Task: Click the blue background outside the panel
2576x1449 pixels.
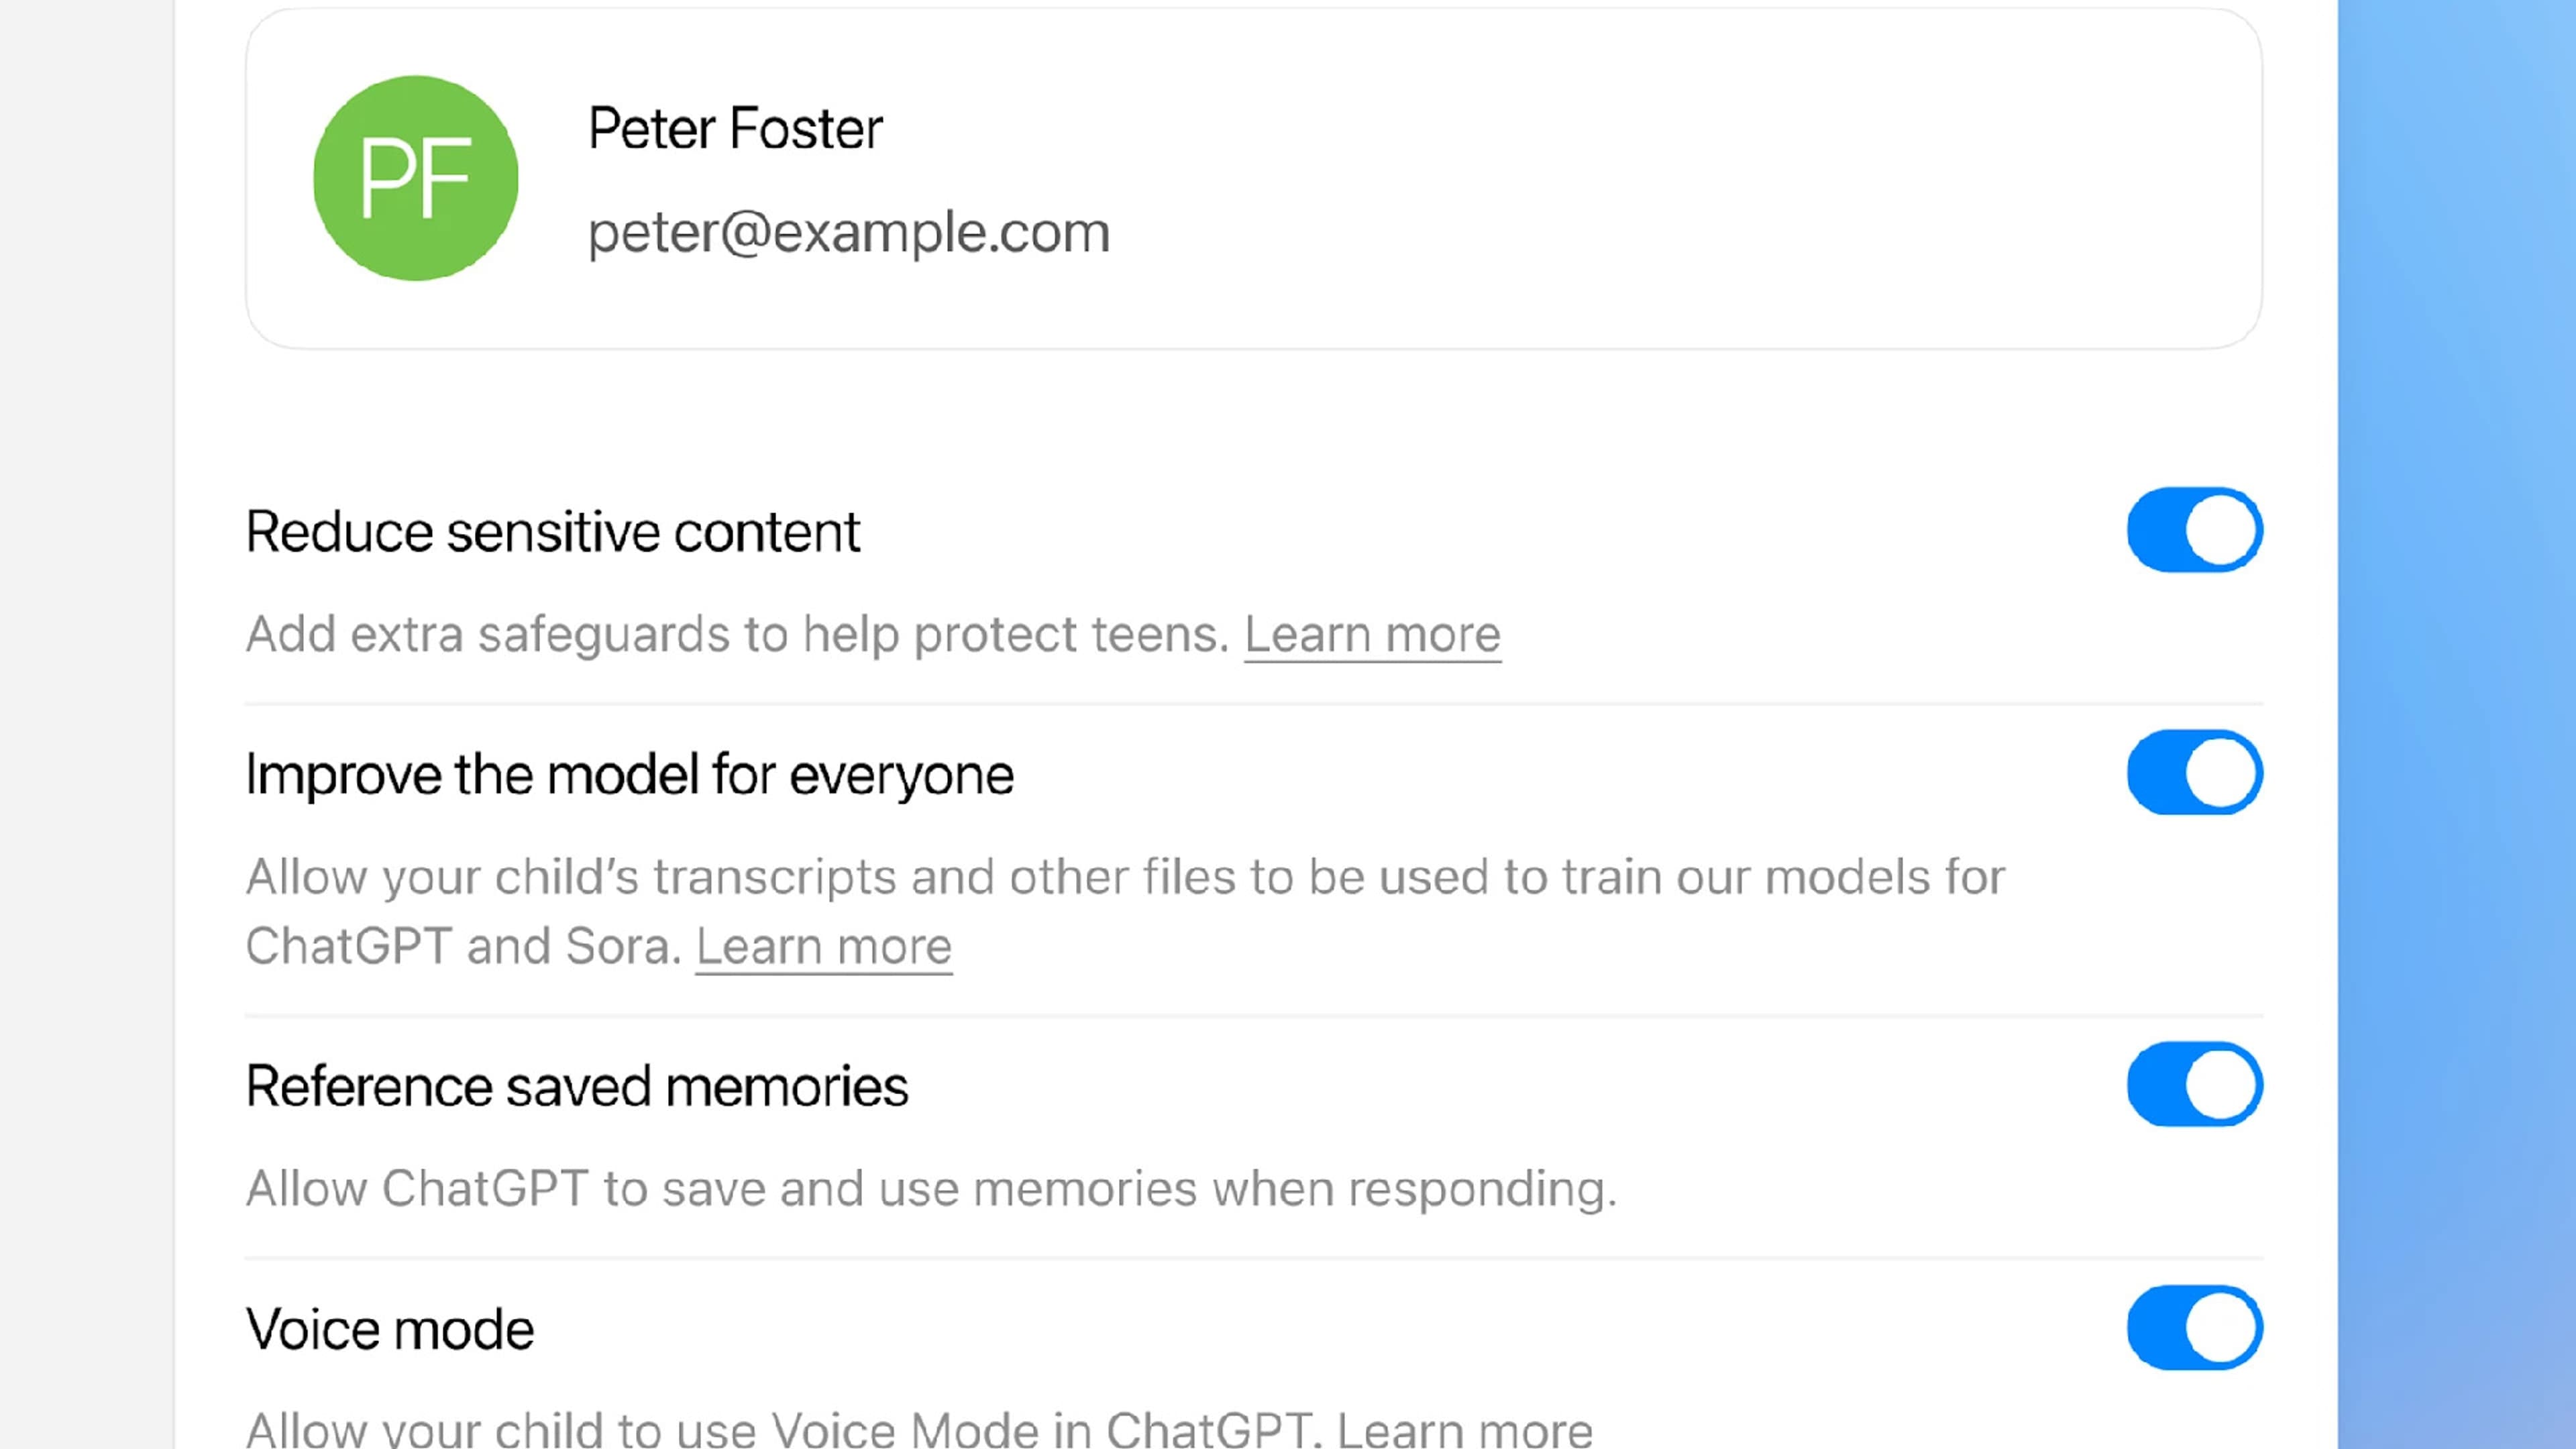Action: tap(2456, 700)
